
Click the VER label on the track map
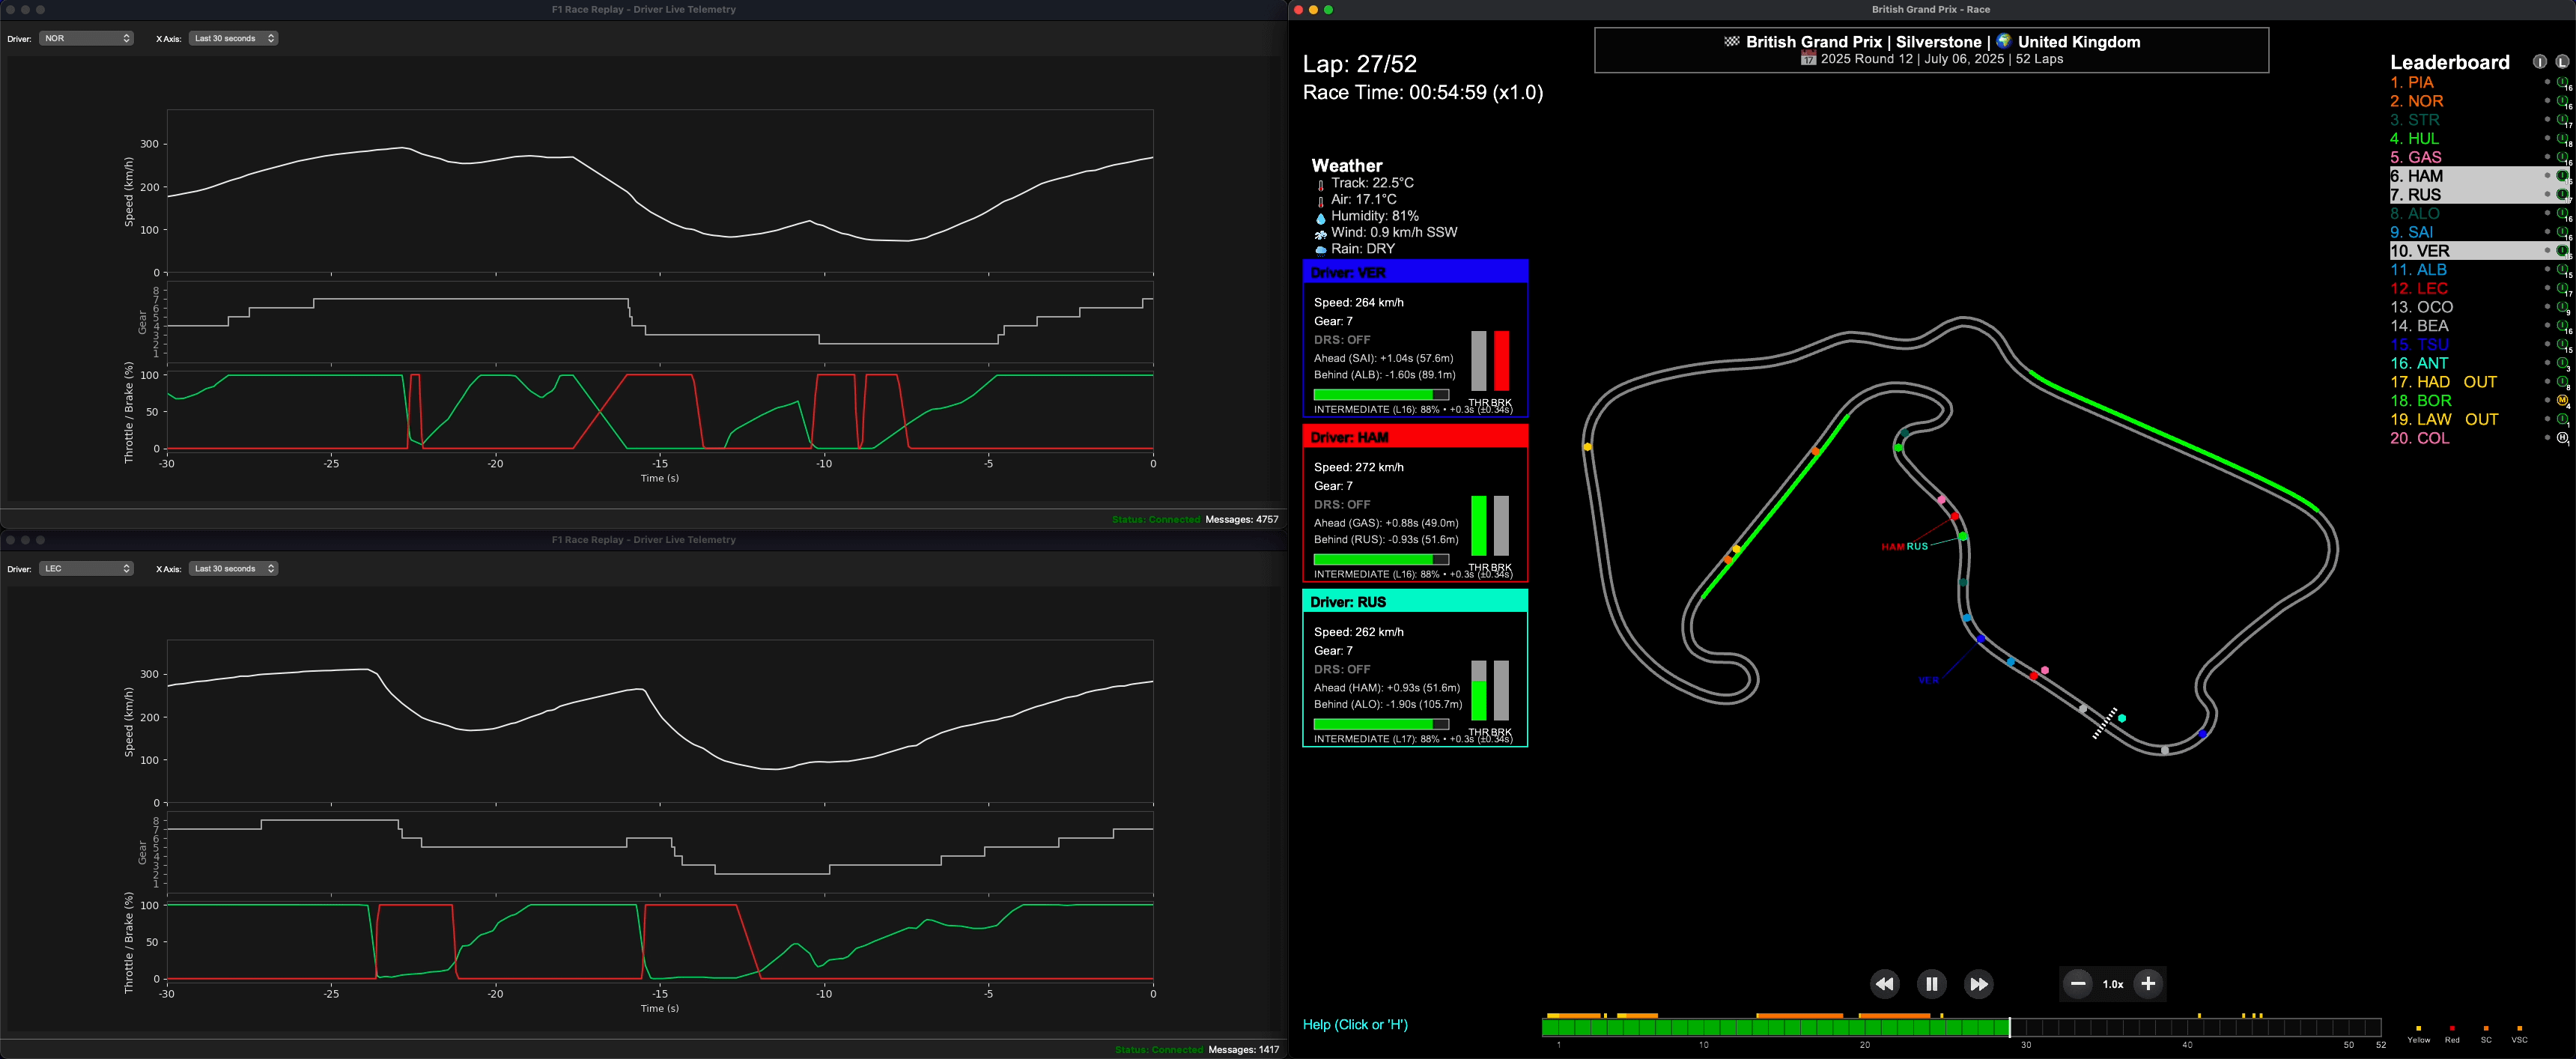tap(1928, 680)
